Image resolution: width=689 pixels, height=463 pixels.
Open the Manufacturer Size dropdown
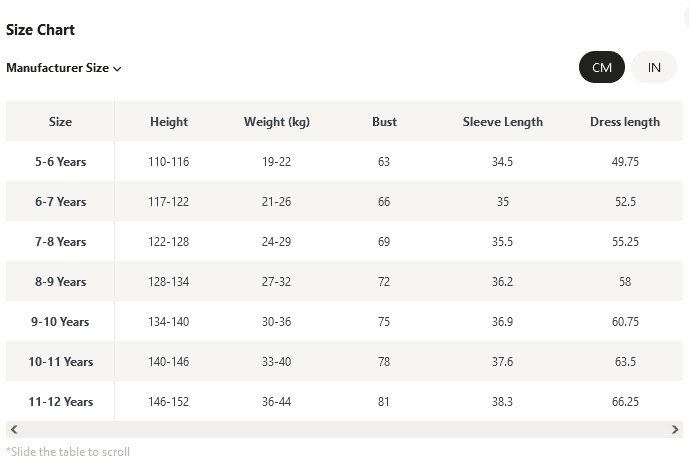[64, 68]
